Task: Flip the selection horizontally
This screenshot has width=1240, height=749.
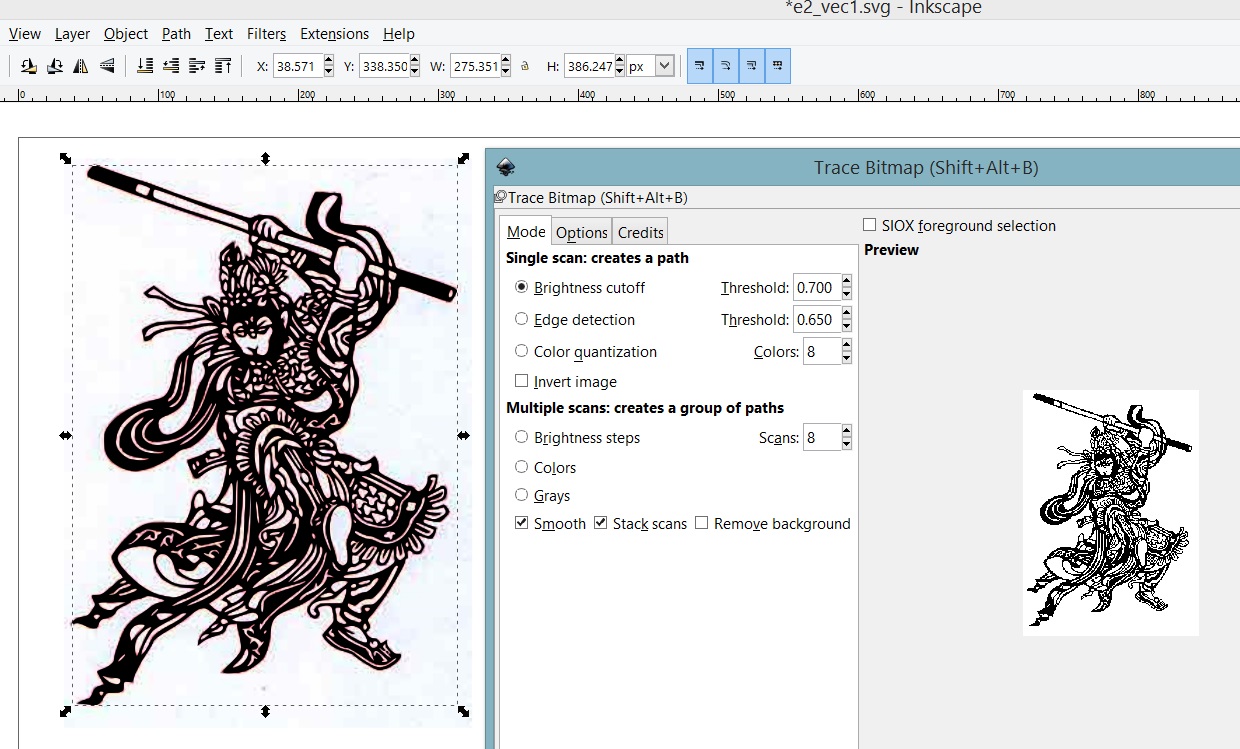Action: (81, 66)
